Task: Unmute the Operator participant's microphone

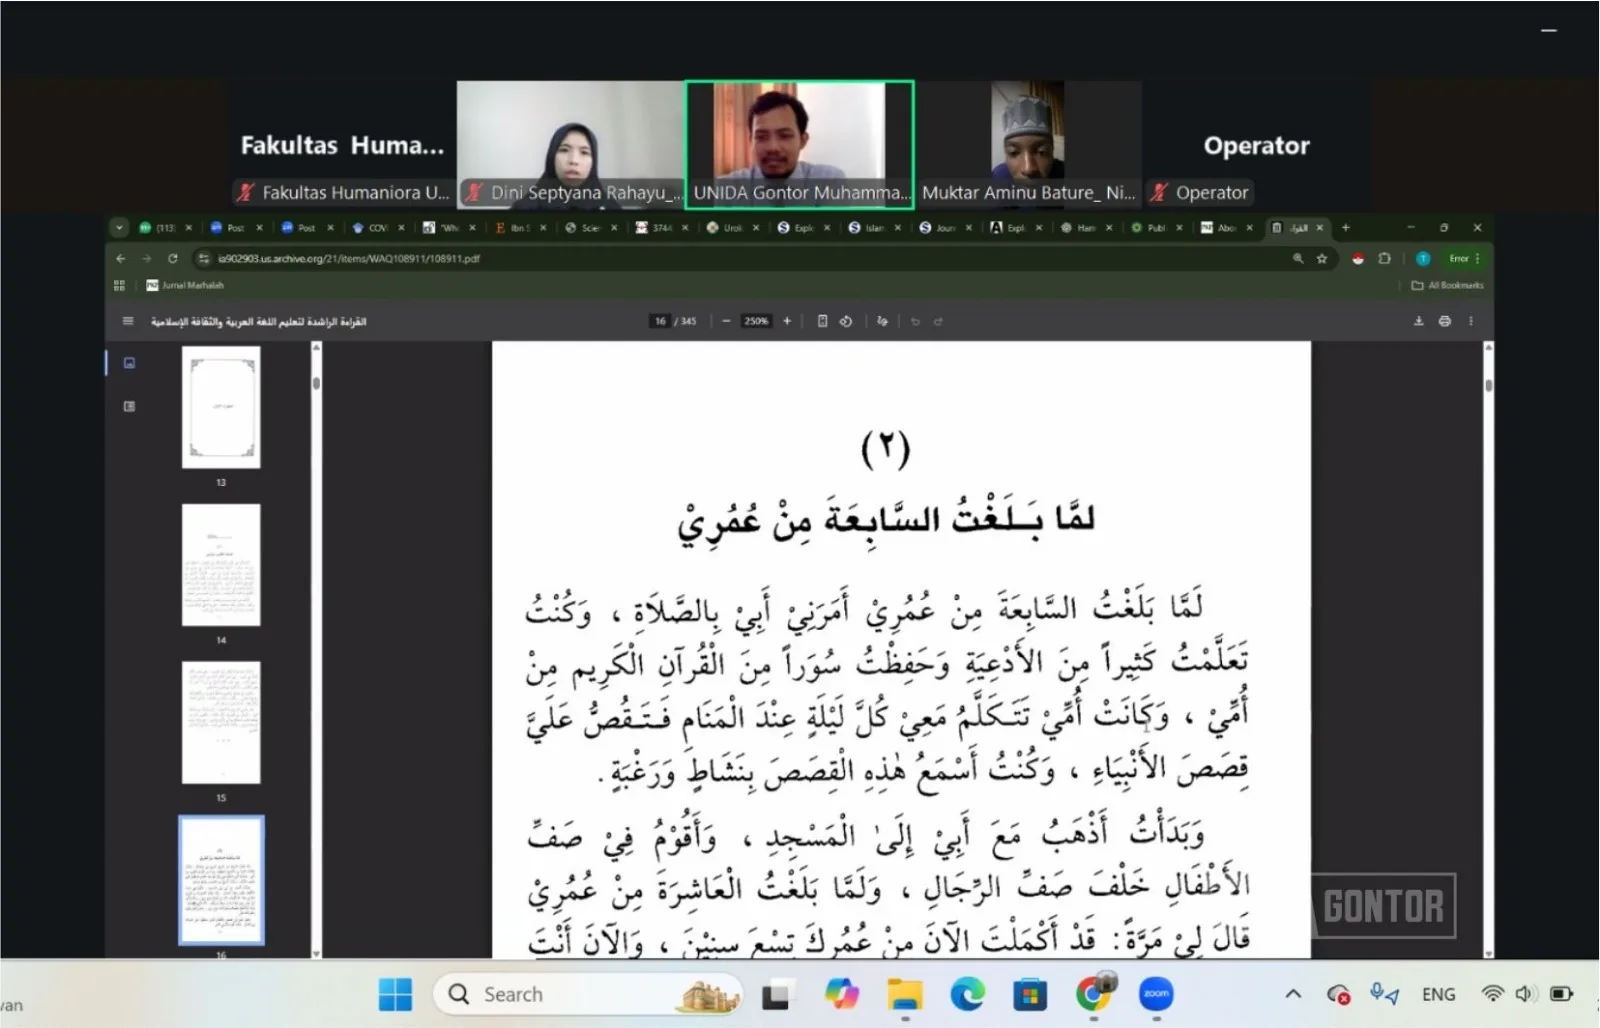Action: point(1160,193)
